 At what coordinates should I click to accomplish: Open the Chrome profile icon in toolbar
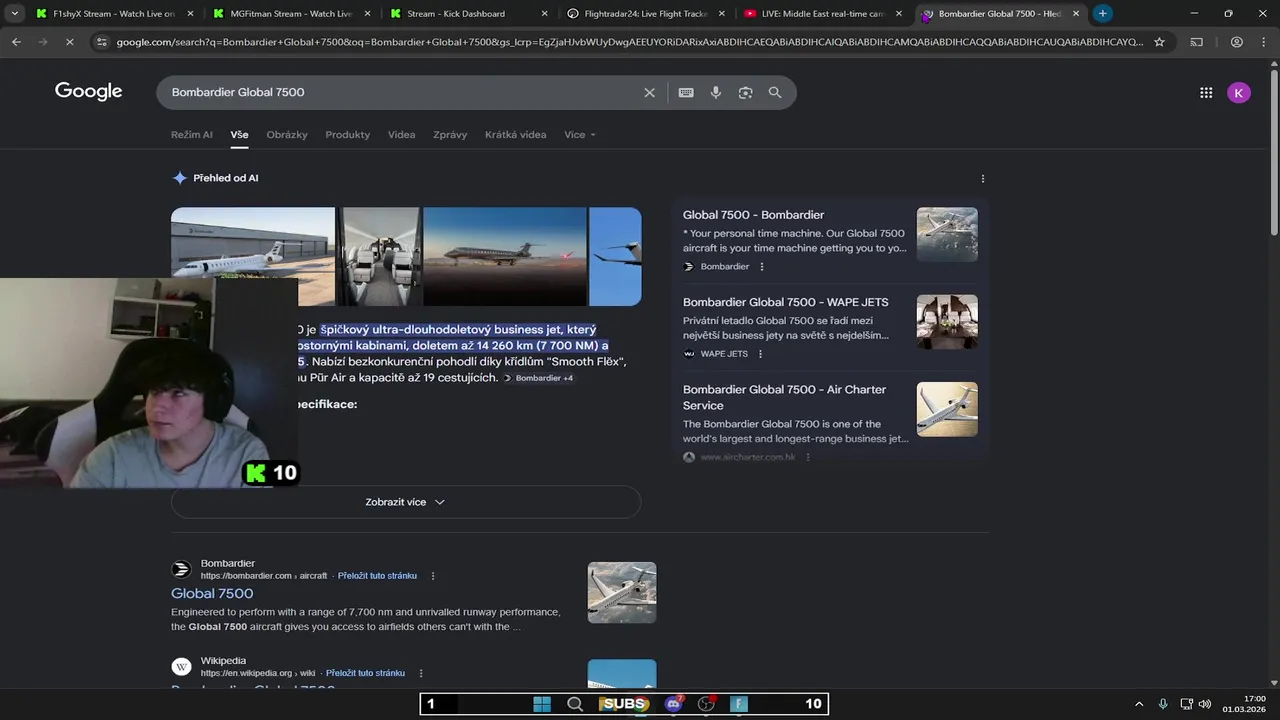(x=1237, y=42)
